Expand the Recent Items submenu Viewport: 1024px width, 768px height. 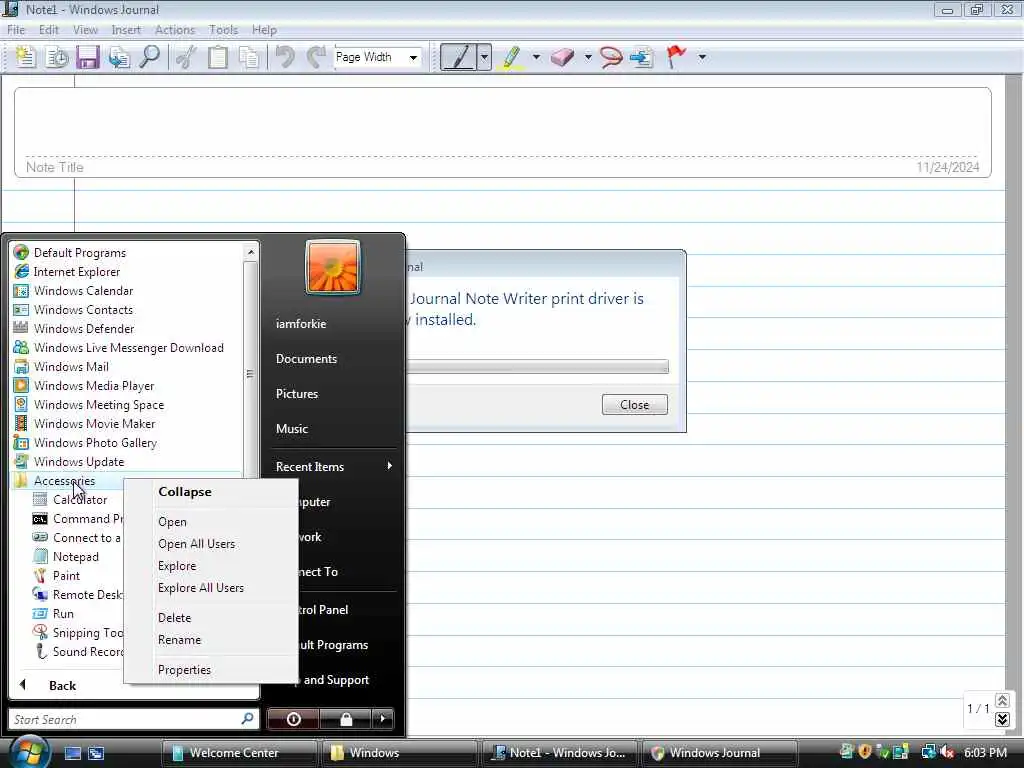pos(334,466)
